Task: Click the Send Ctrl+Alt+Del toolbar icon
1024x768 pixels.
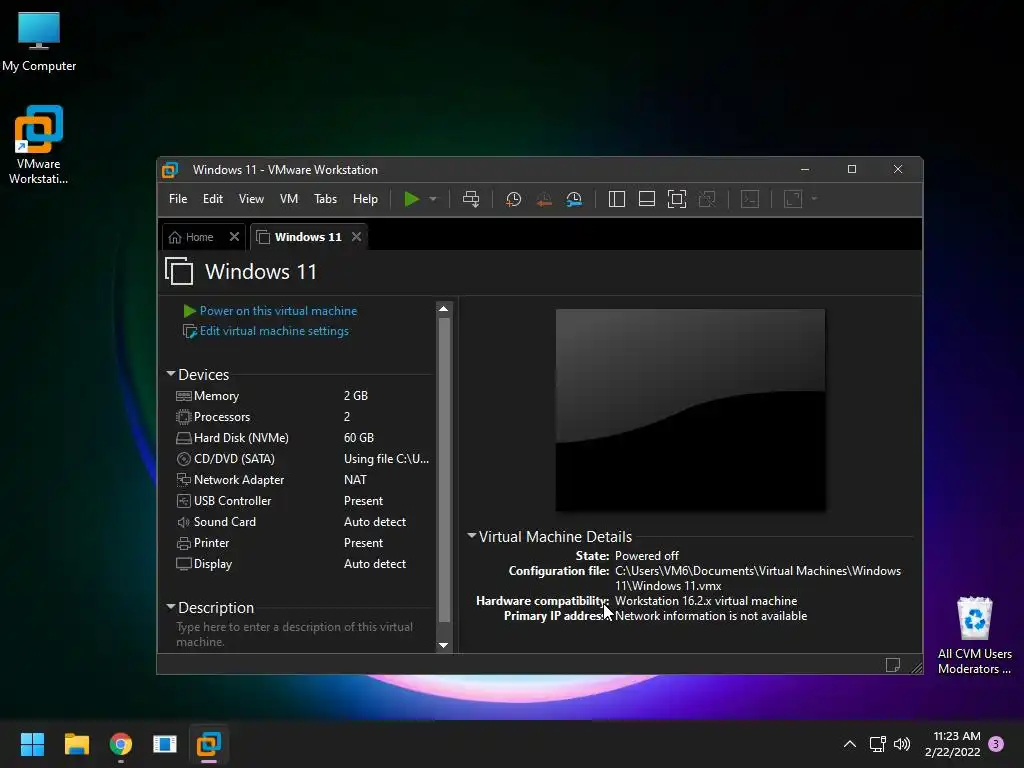Action: 471,199
